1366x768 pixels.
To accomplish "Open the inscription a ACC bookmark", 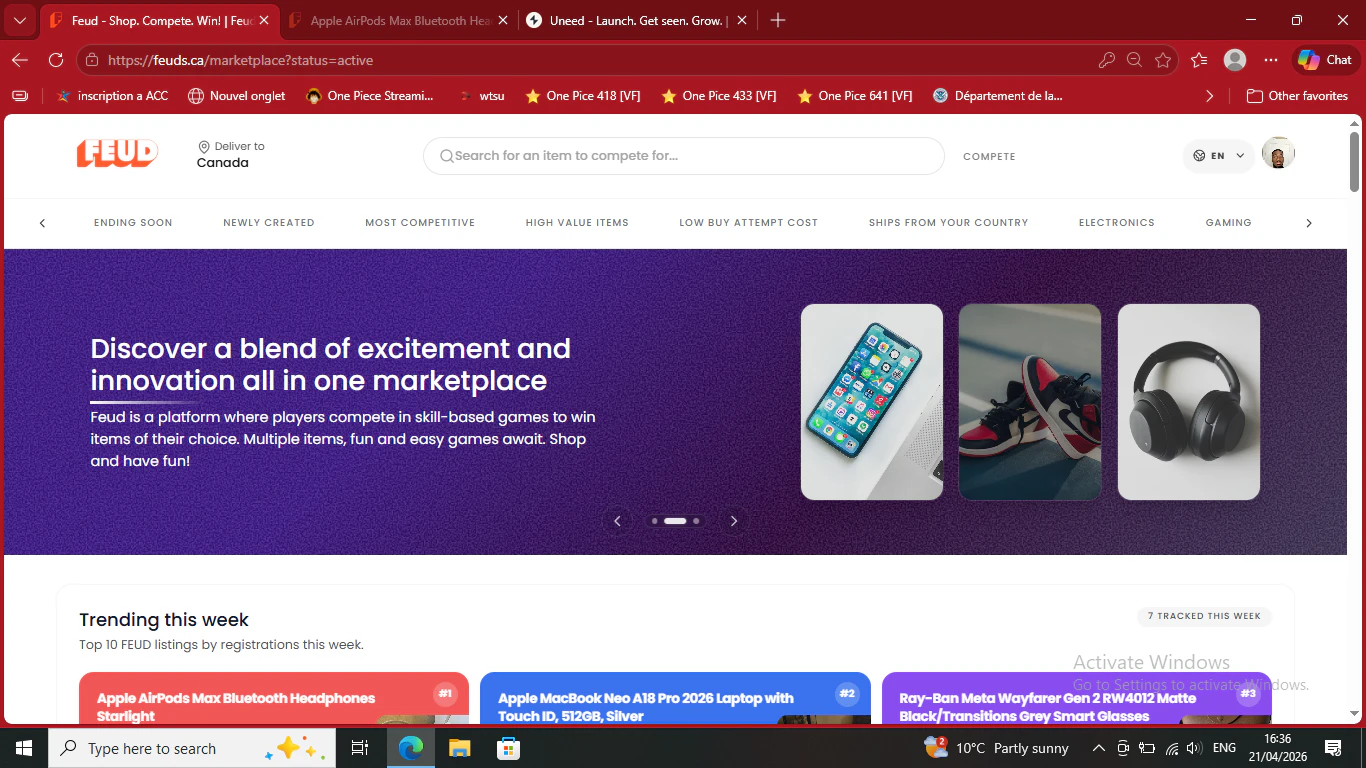I will [112, 96].
